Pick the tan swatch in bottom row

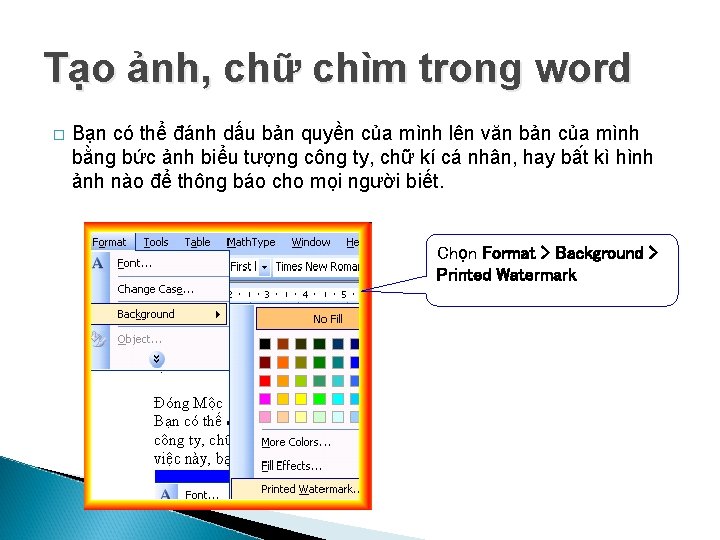point(283,417)
